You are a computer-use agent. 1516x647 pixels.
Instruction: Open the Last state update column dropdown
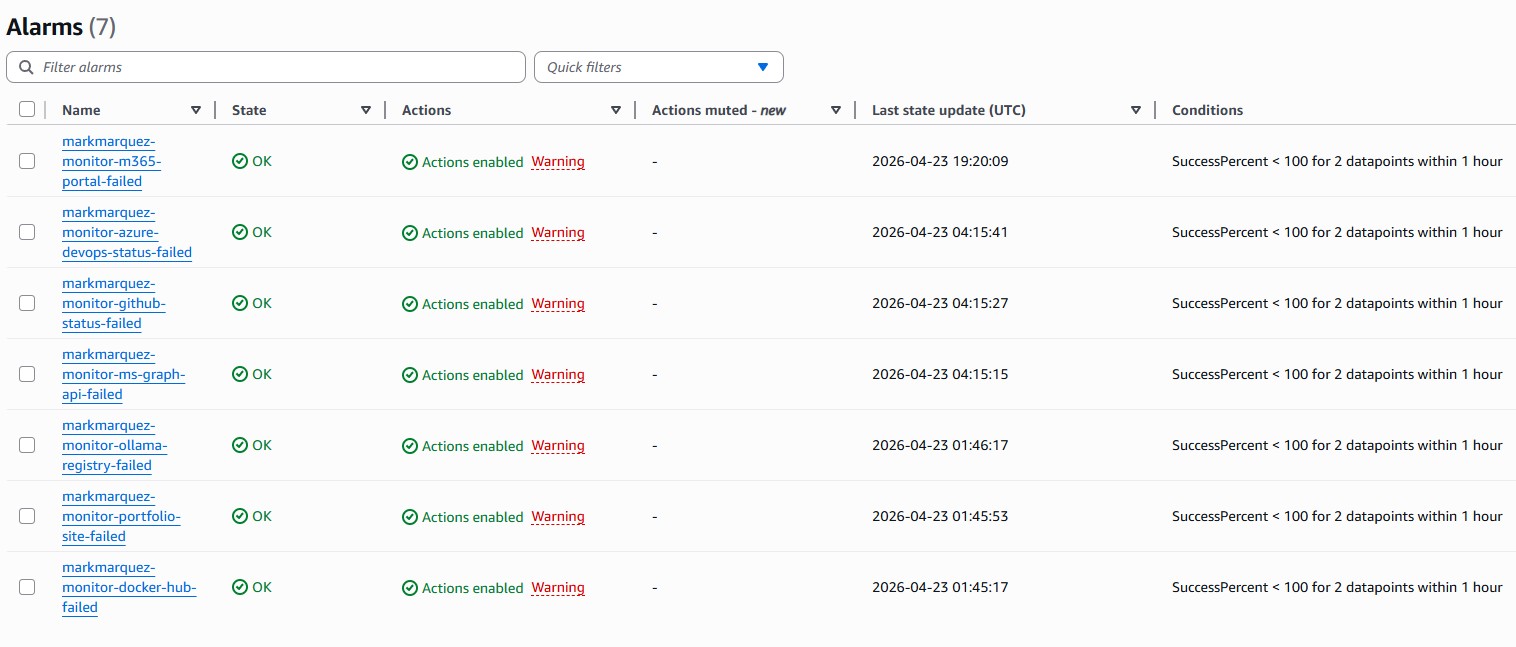pos(1135,110)
